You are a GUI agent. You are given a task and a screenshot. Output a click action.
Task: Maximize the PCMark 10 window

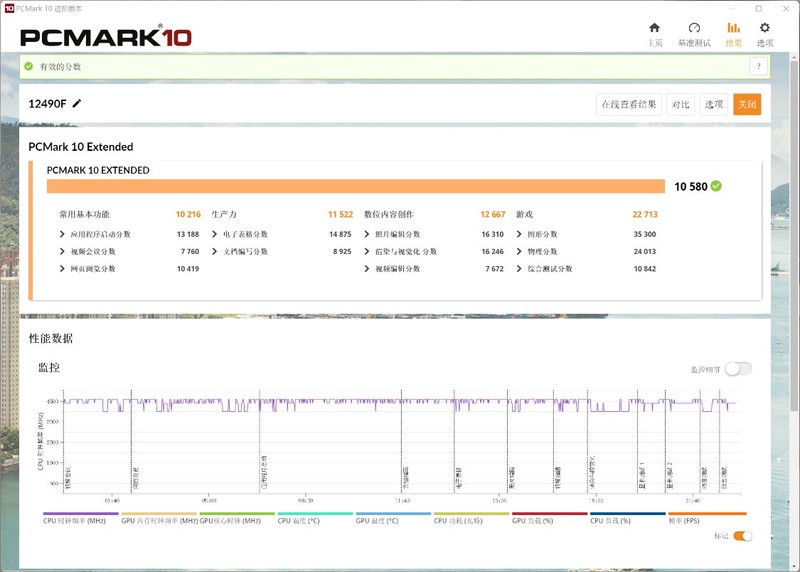point(759,9)
